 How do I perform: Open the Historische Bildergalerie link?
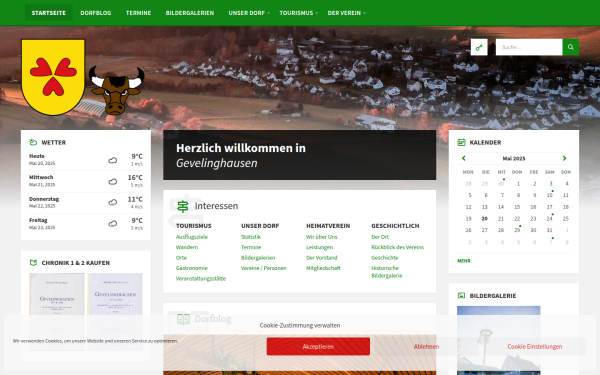tap(386, 272)
